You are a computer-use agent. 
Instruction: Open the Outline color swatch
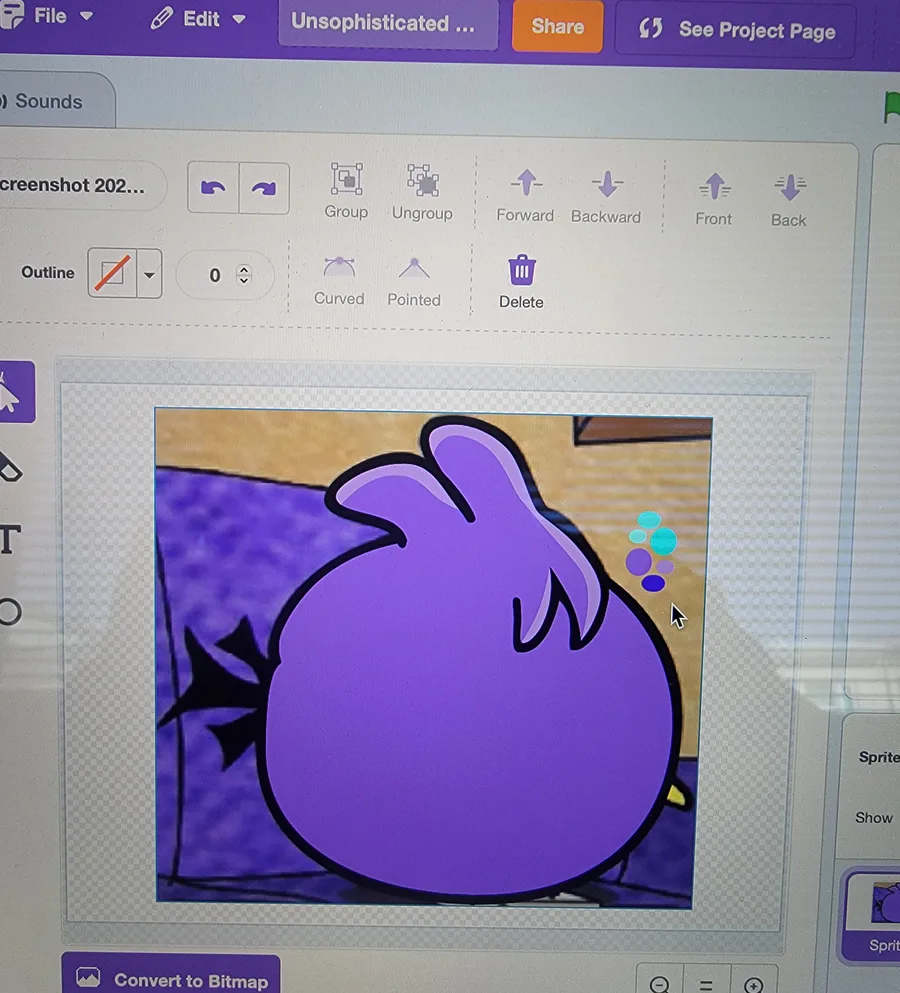click(113, 273)
